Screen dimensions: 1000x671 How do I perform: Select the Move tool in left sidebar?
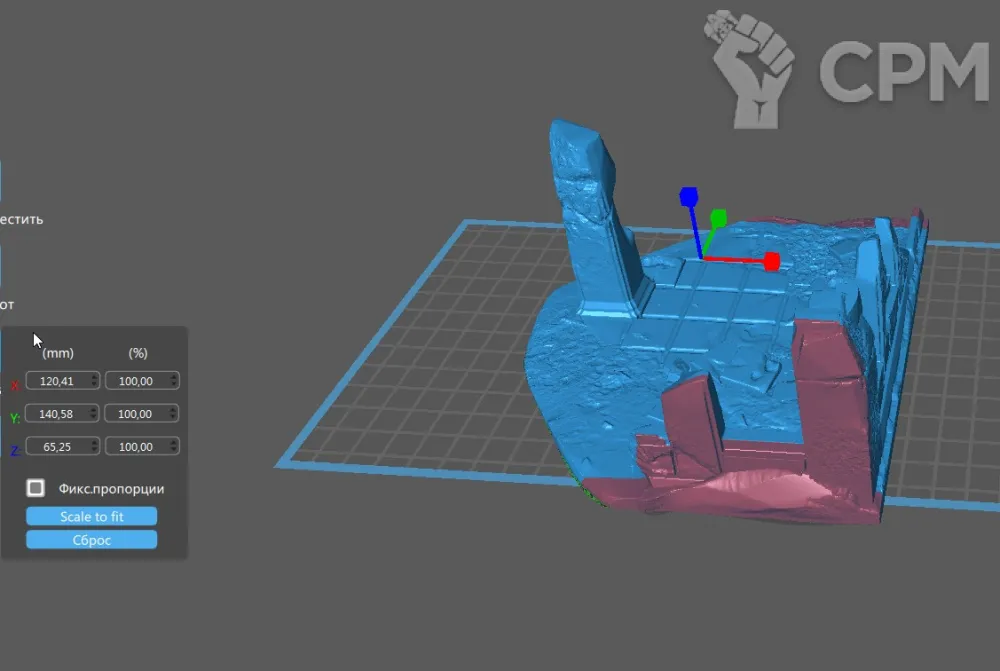[20, 219]
